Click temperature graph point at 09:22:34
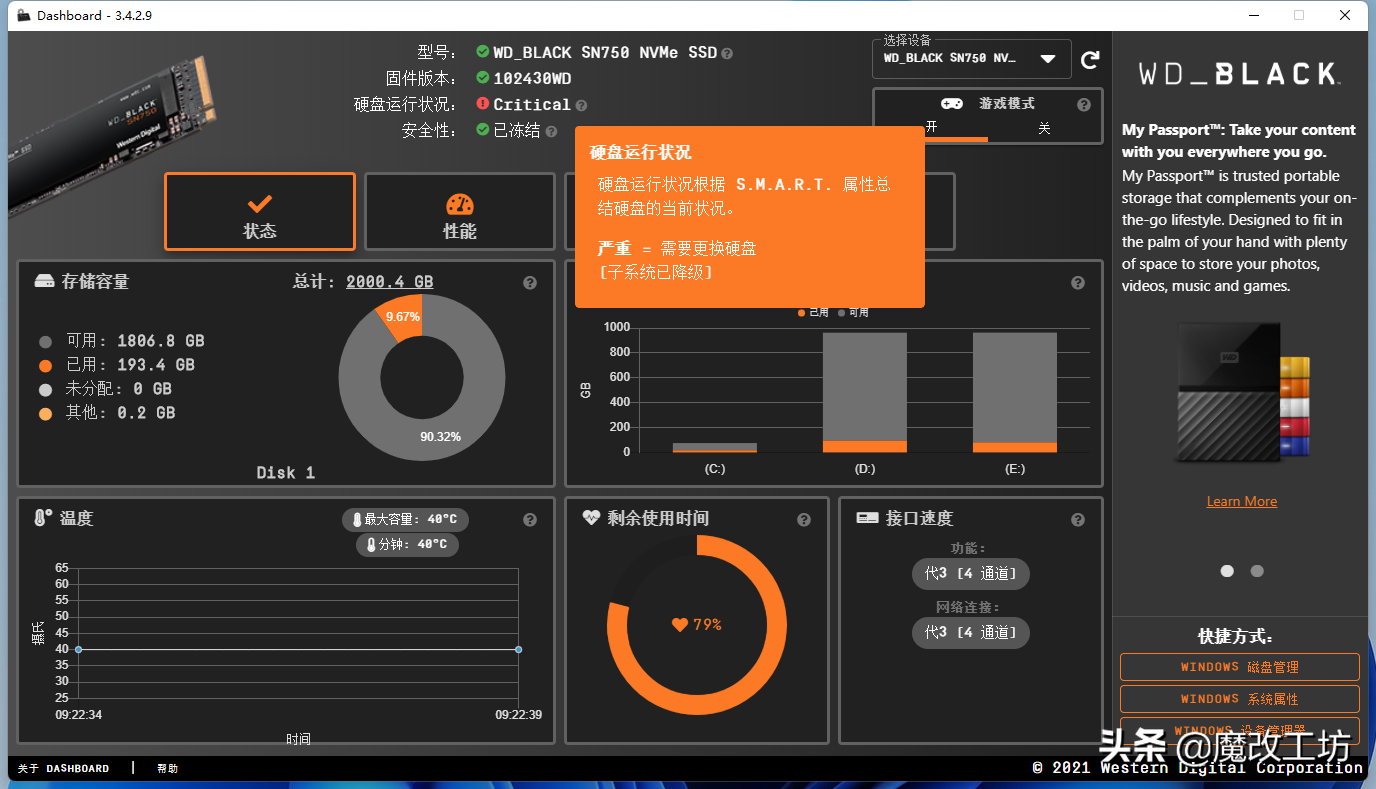1376x789 pixels. pyautogui.click(x=78, y=650)
